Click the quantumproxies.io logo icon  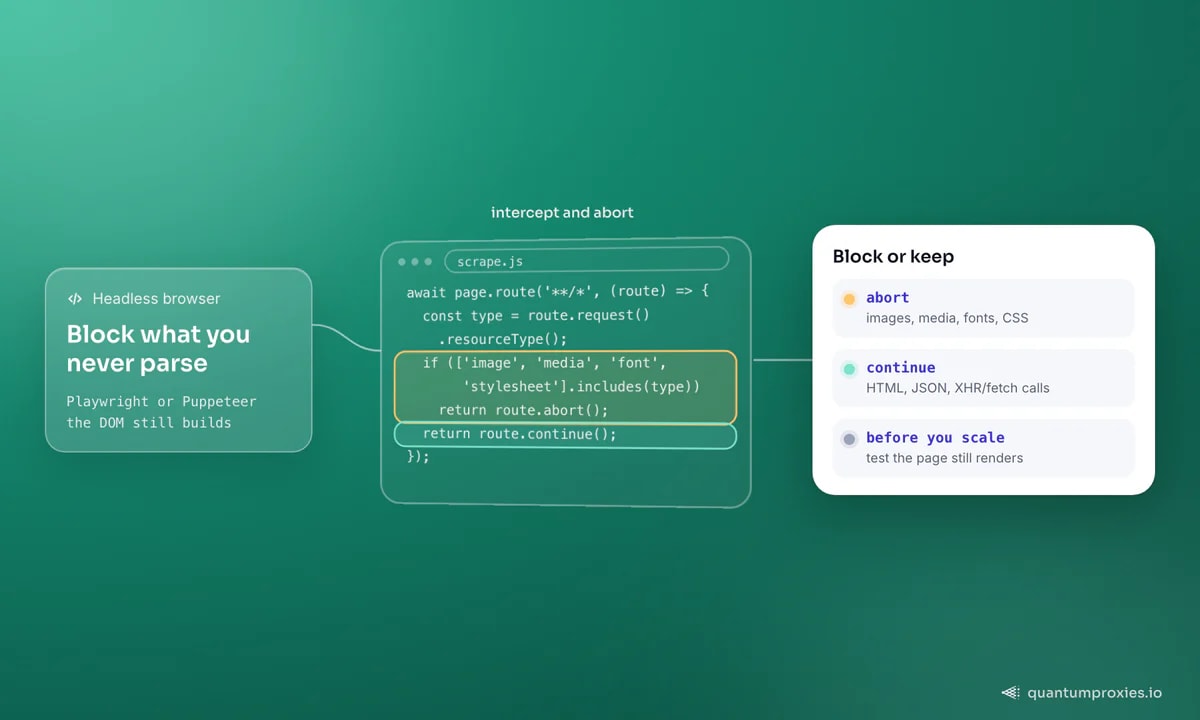coord(1011,692)
